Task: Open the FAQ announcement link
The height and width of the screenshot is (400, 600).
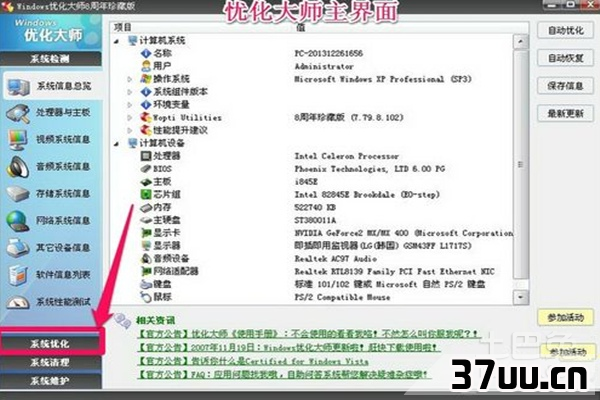Action: (283, 374)
